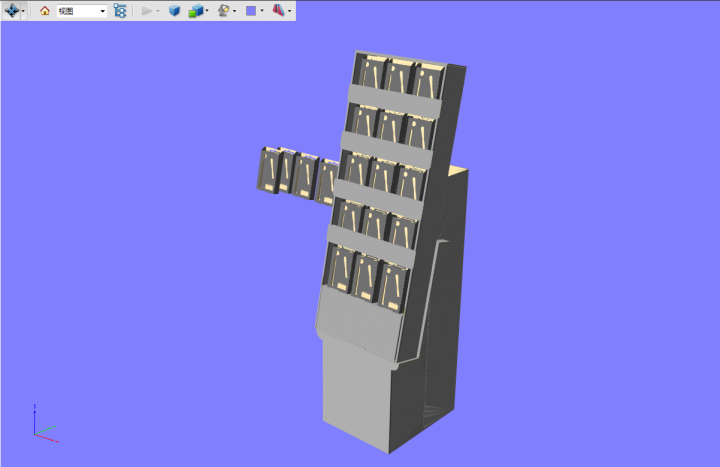Expand the lighting scheme dropdown arrow
720x467 pixels.
[x=235, y=12]
